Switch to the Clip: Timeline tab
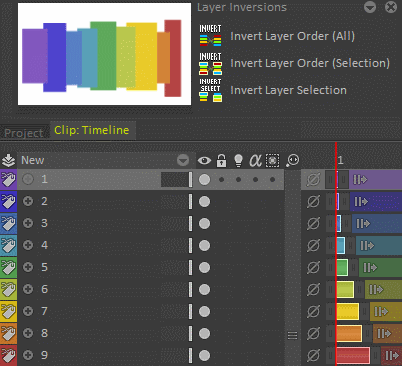This screenshot has height=366, width=402. pos(92,130)
